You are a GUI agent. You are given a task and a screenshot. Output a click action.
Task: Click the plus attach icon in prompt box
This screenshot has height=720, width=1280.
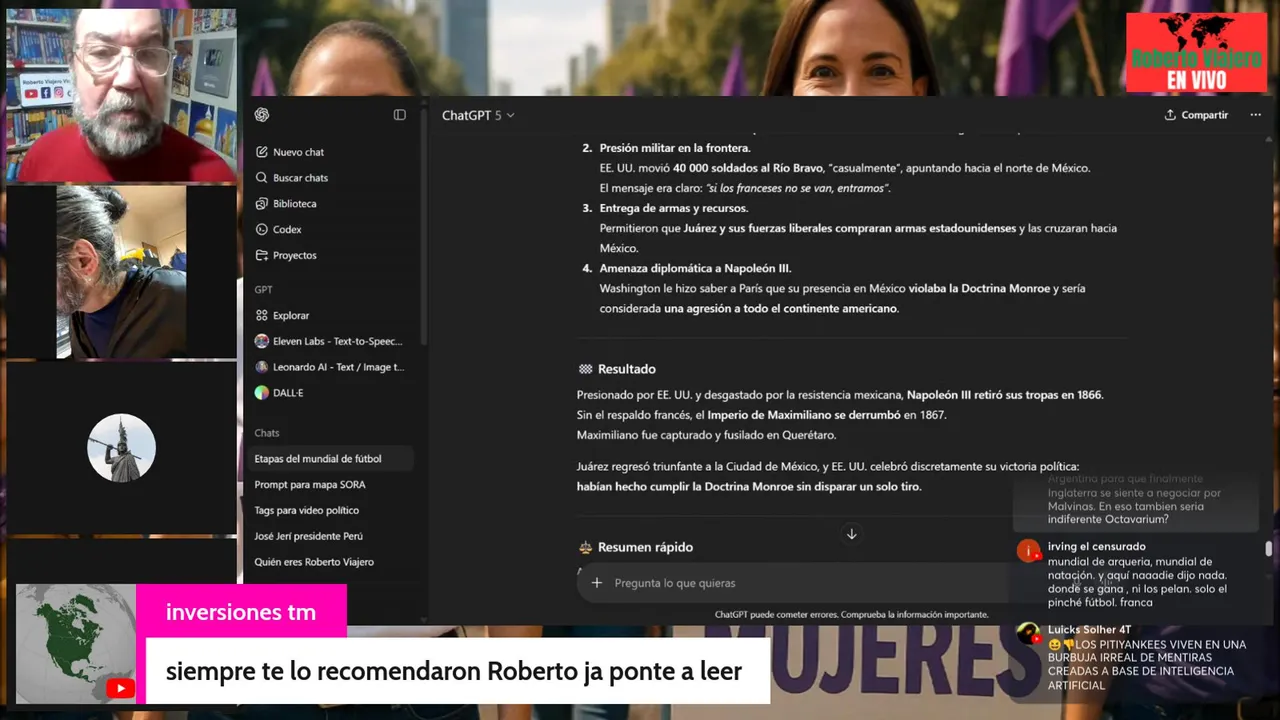597,583
